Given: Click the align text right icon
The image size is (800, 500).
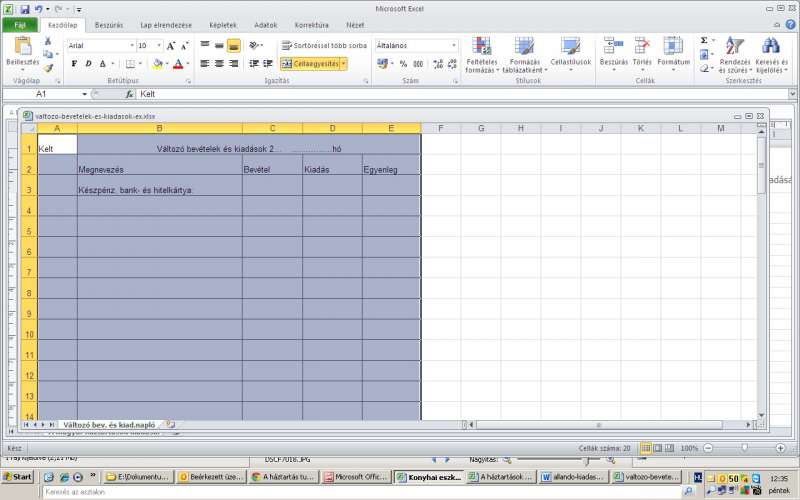Looking at the screenshot, I should [x=234, y=64].
